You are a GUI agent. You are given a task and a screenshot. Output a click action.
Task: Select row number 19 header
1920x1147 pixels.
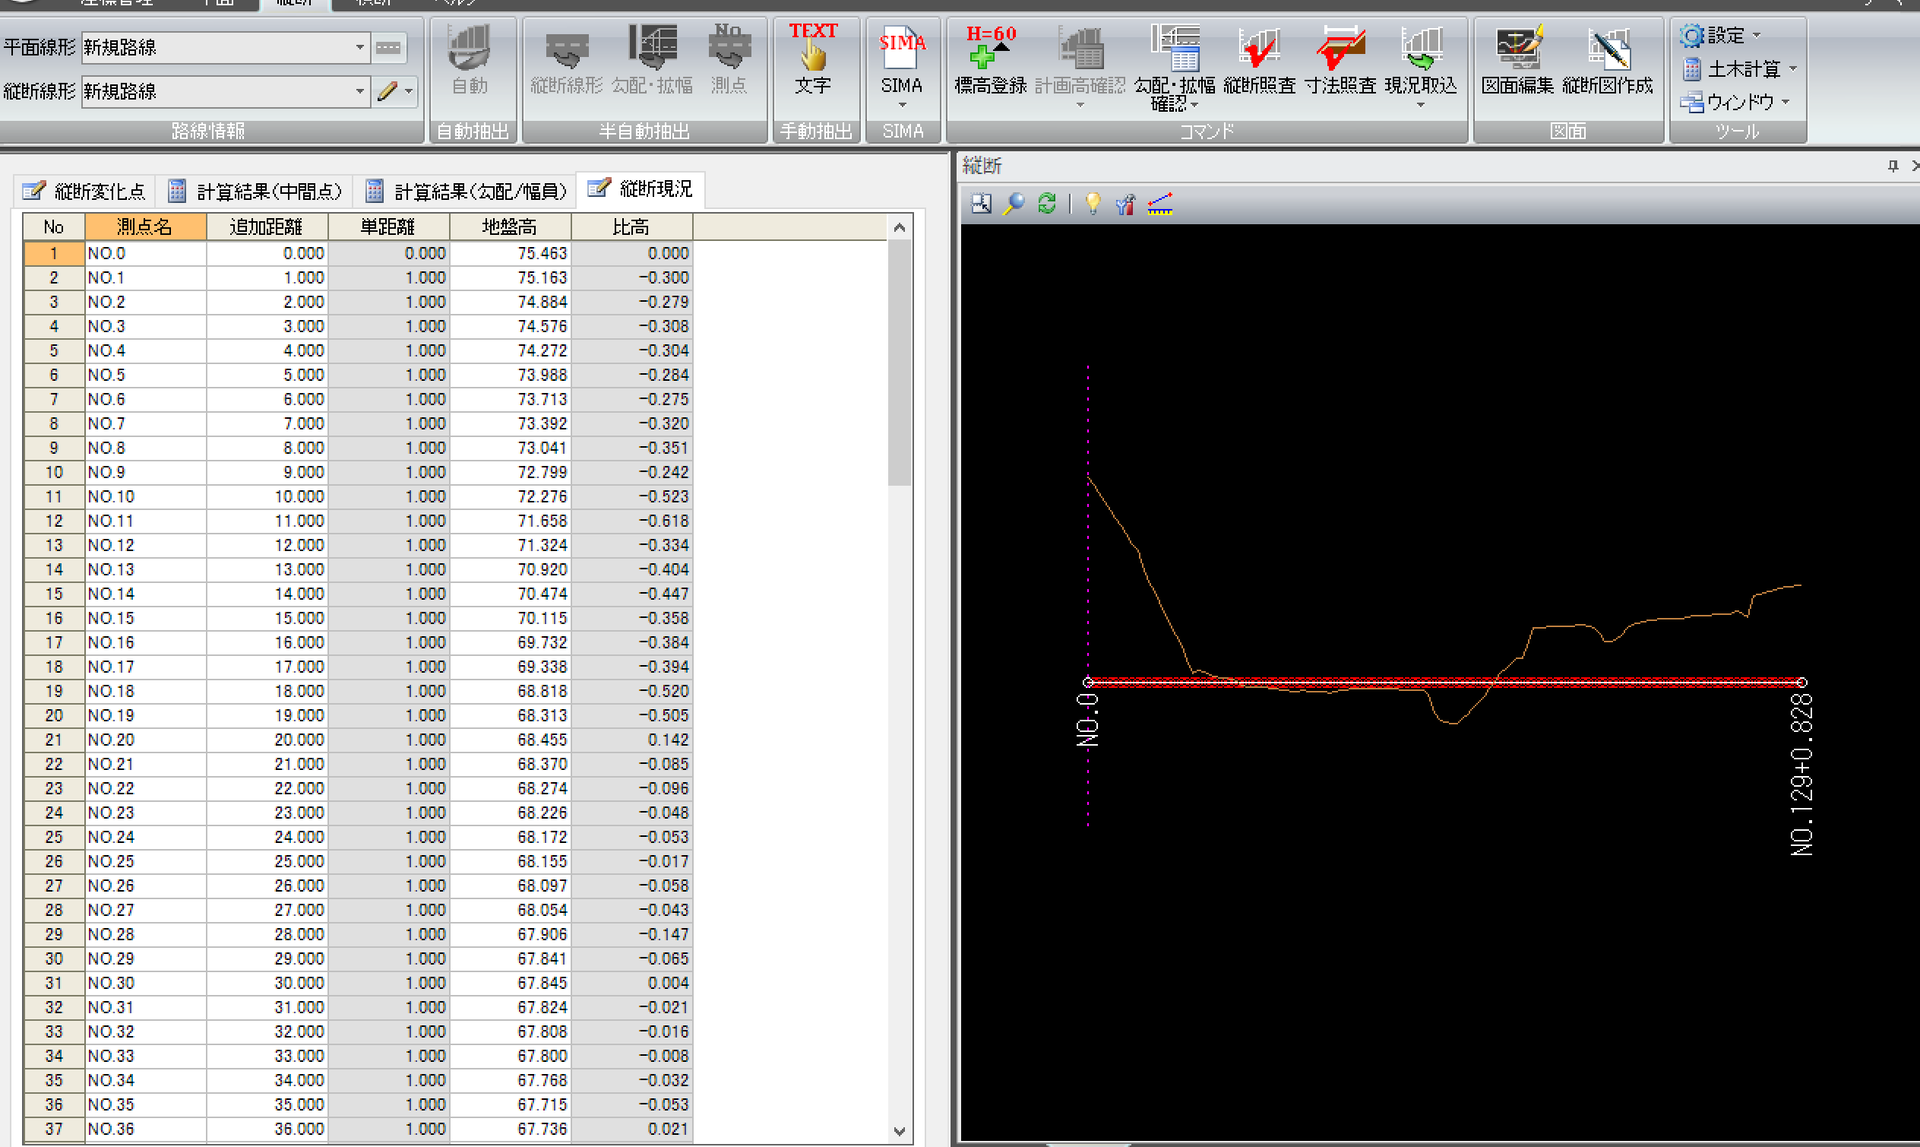coord(54,691)
